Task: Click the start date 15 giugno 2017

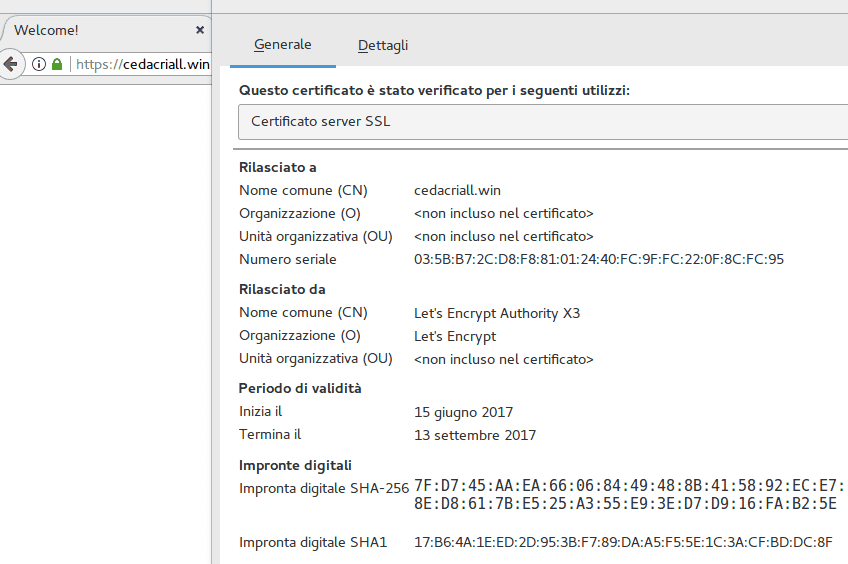Action: (x=463, y=412)
